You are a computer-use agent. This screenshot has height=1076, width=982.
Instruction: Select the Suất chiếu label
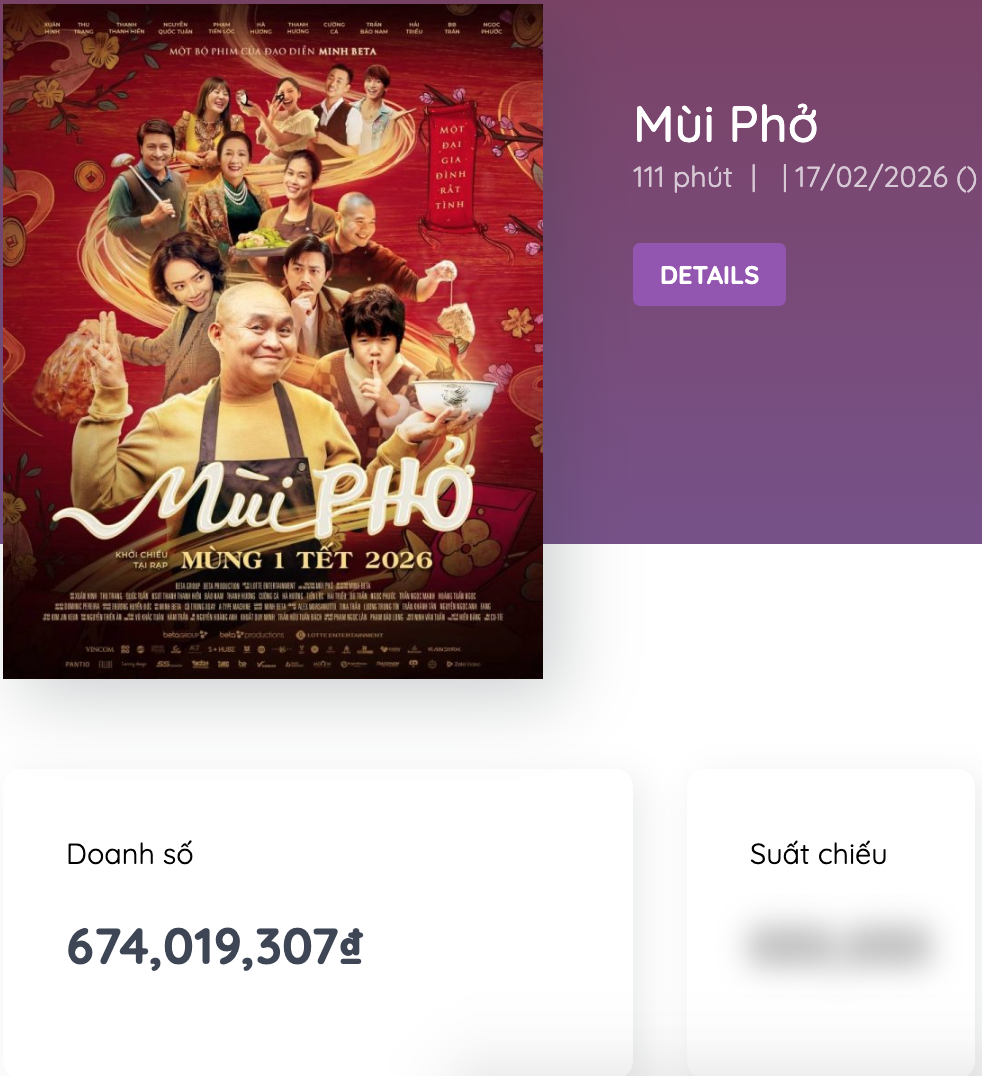(x=818, y=854)
